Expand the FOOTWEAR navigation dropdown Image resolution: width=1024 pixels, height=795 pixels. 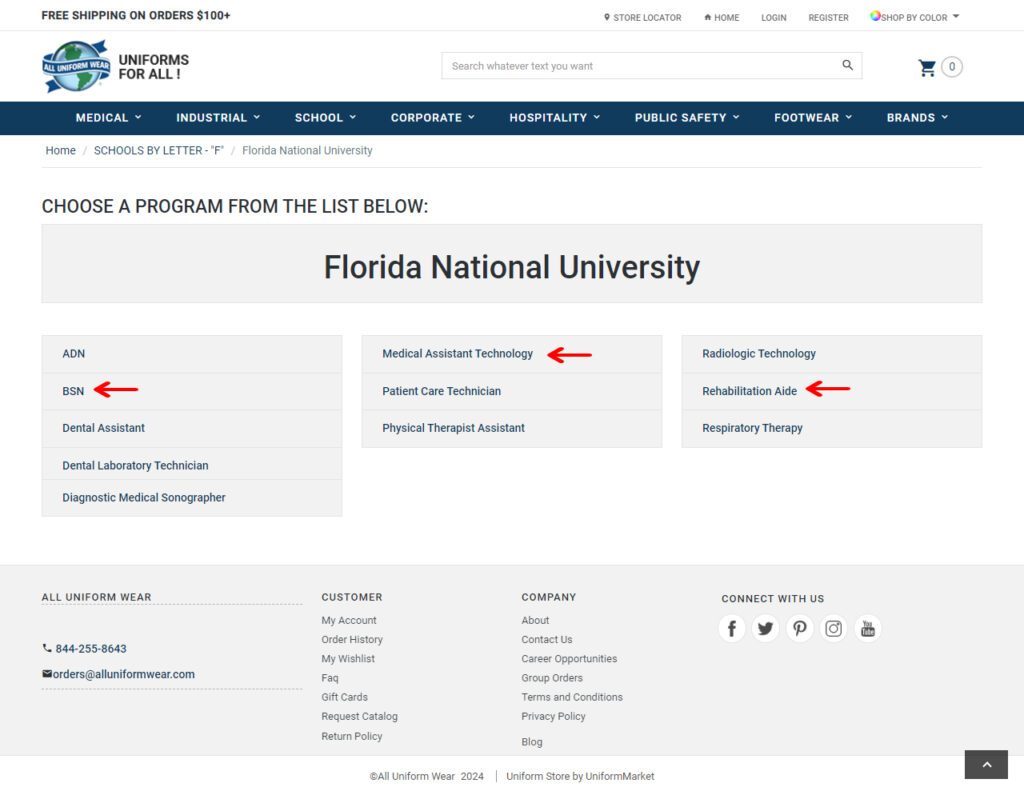coord(811,118)
